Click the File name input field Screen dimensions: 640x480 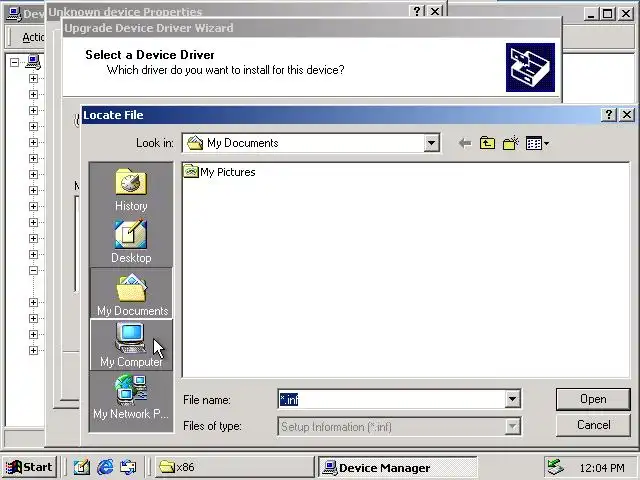(x=392, y=399)
